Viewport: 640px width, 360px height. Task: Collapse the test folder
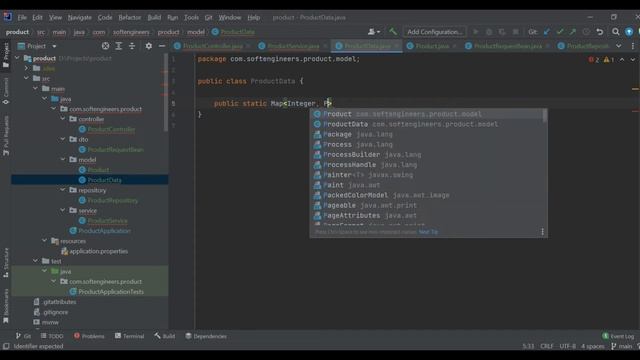coord(36,261)
